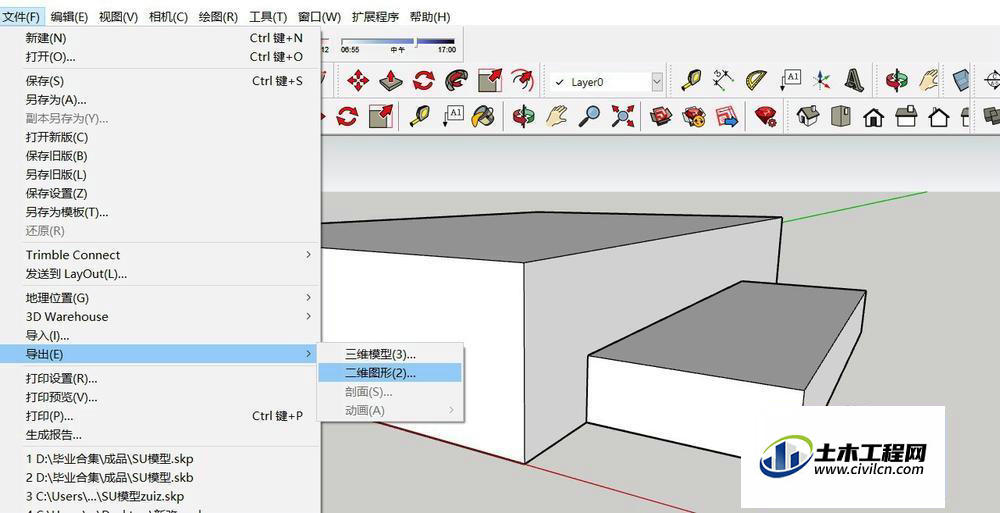Viewport: 1000px width, 513px height.
Task: Switch to Back view house icon
Action: click(x=939, y=116)
